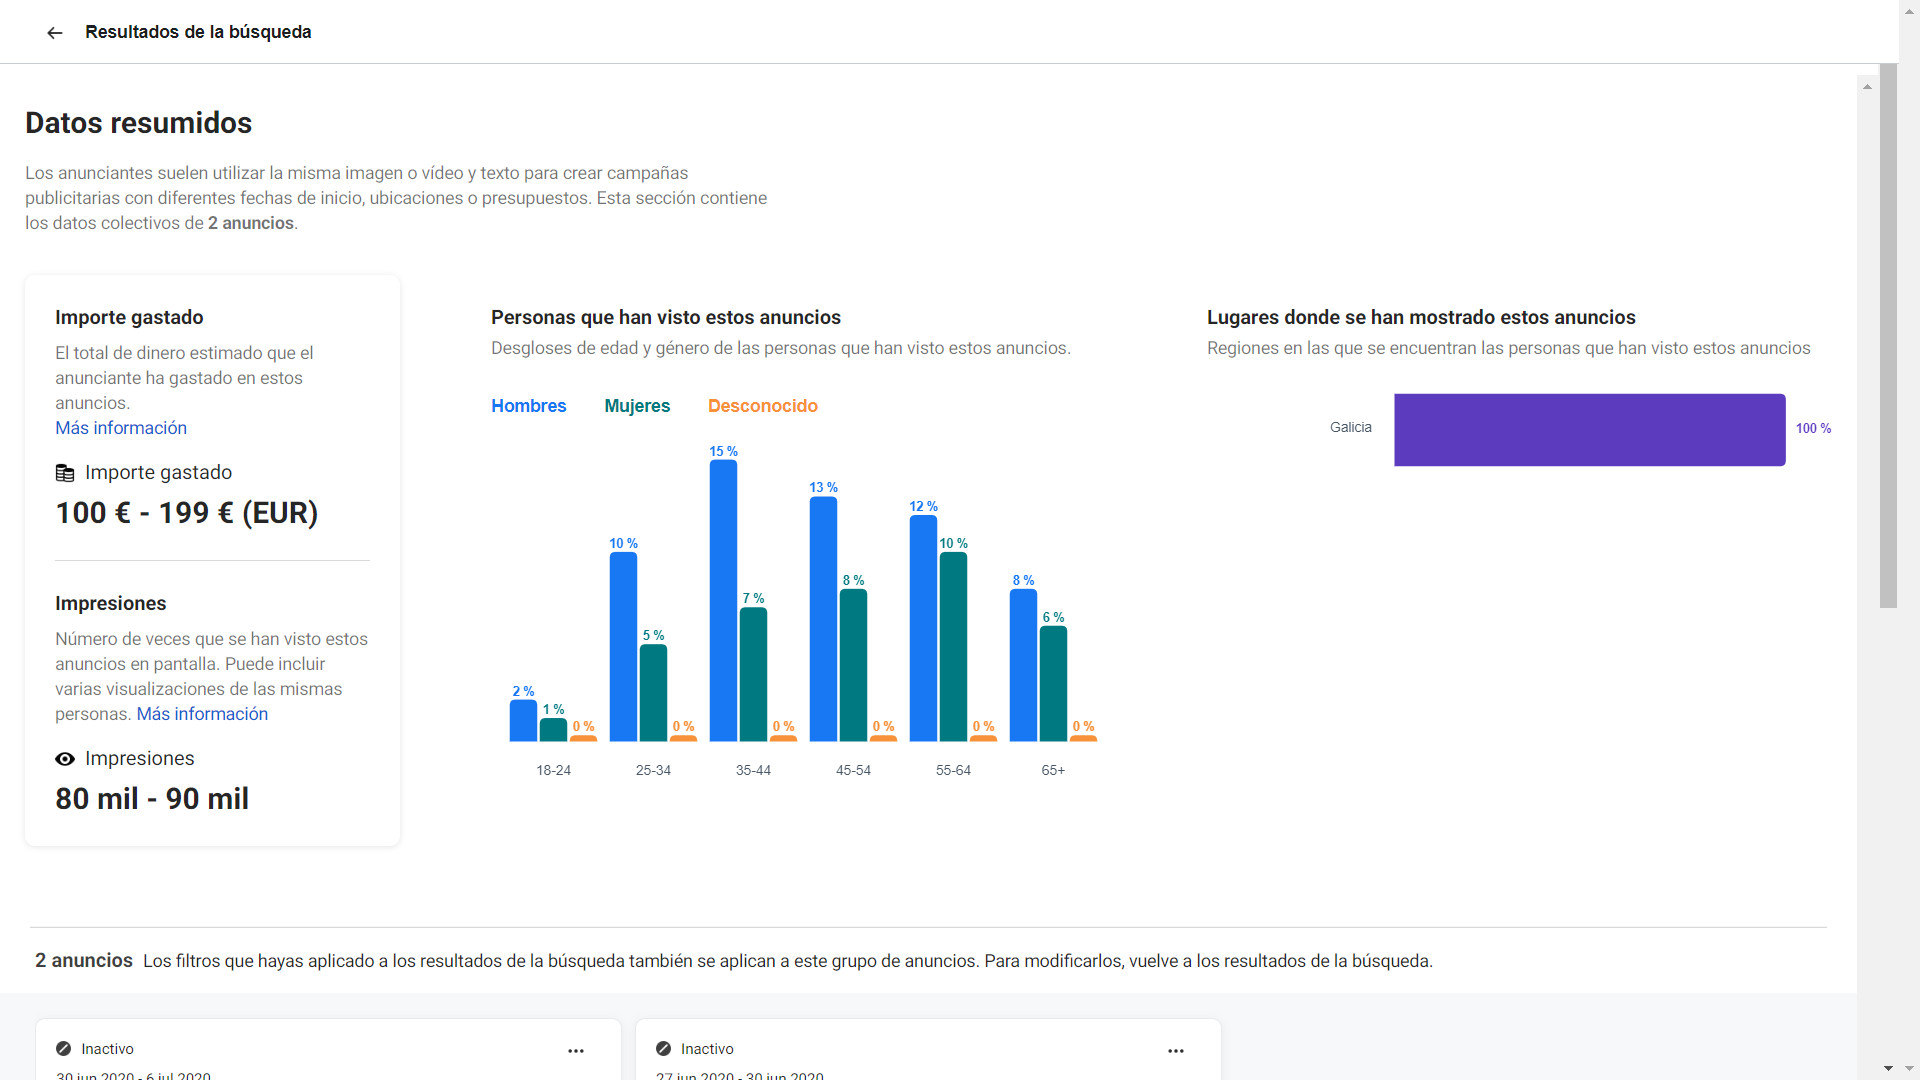Click the 'Galicia' region label

coord(1351,428)
